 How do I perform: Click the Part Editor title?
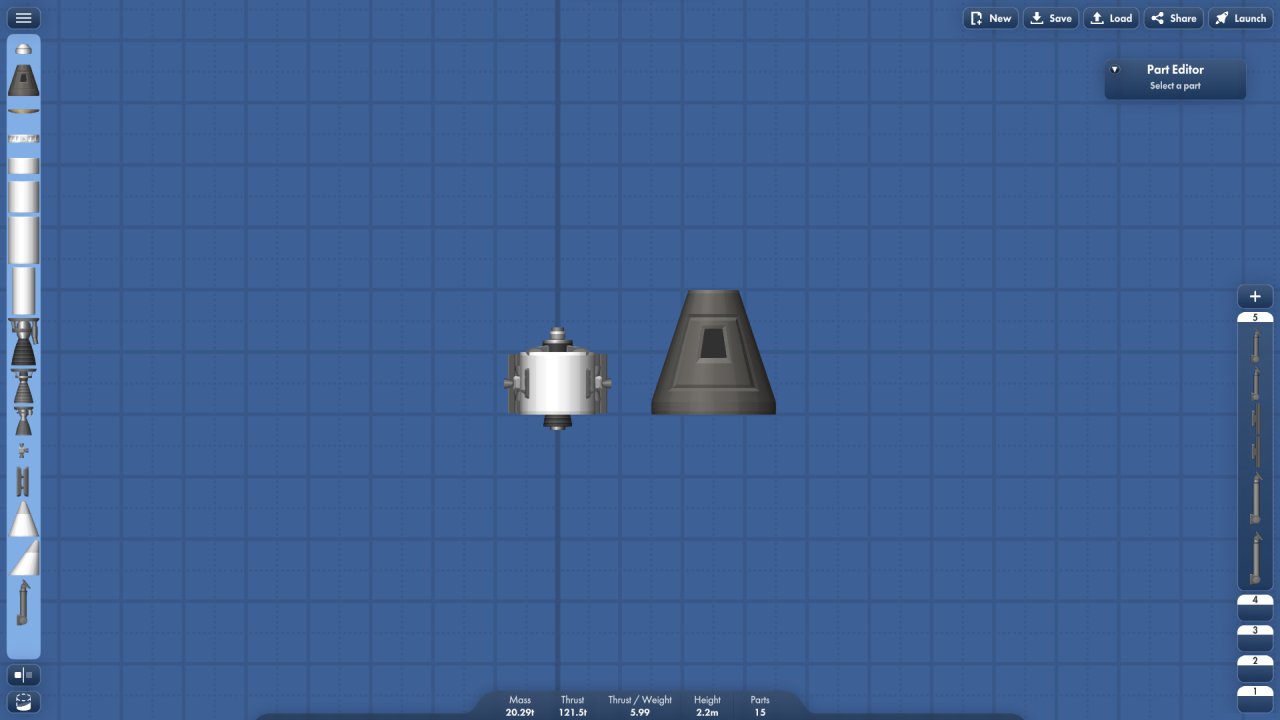(1175, 69)
